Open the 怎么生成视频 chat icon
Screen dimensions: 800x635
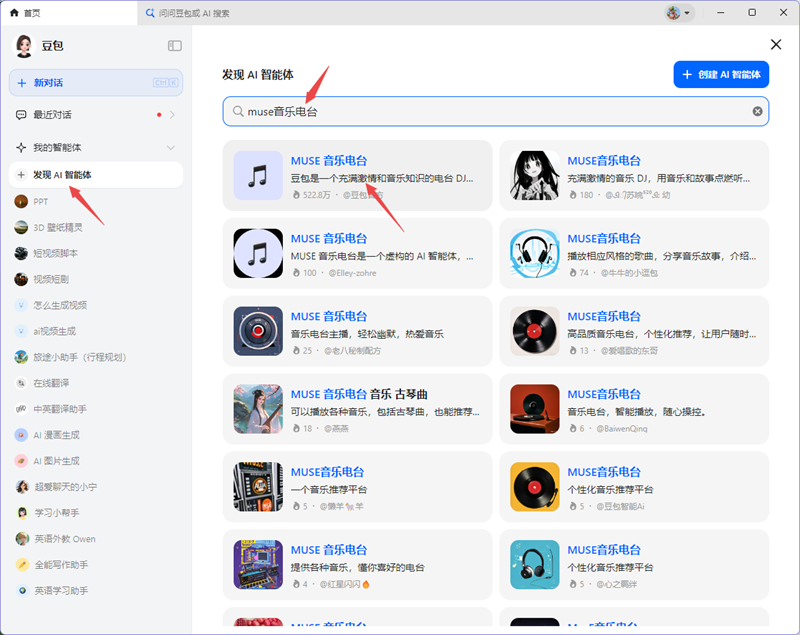pyautogui.click(x=21, y=305)
